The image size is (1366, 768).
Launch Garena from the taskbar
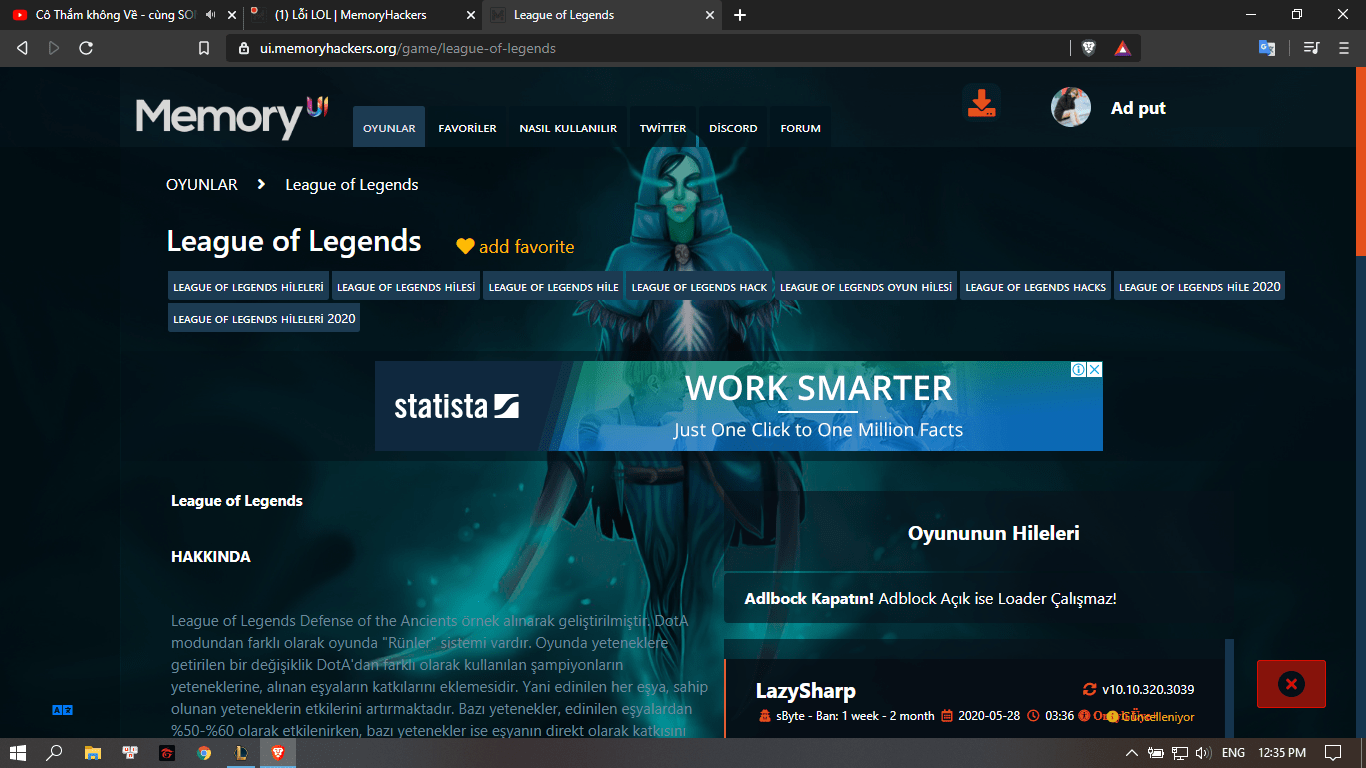click(167, 752)
